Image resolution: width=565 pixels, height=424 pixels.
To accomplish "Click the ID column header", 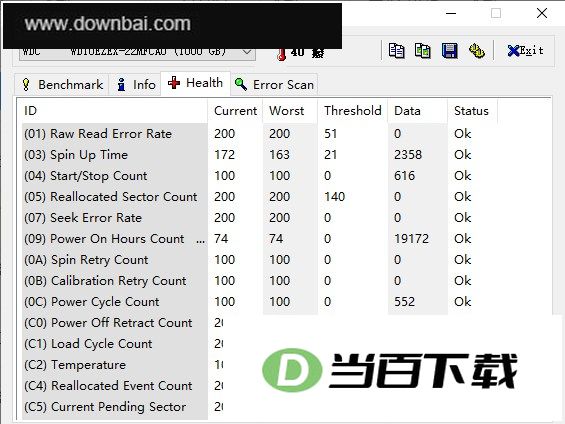I will [x=115, y=111].
